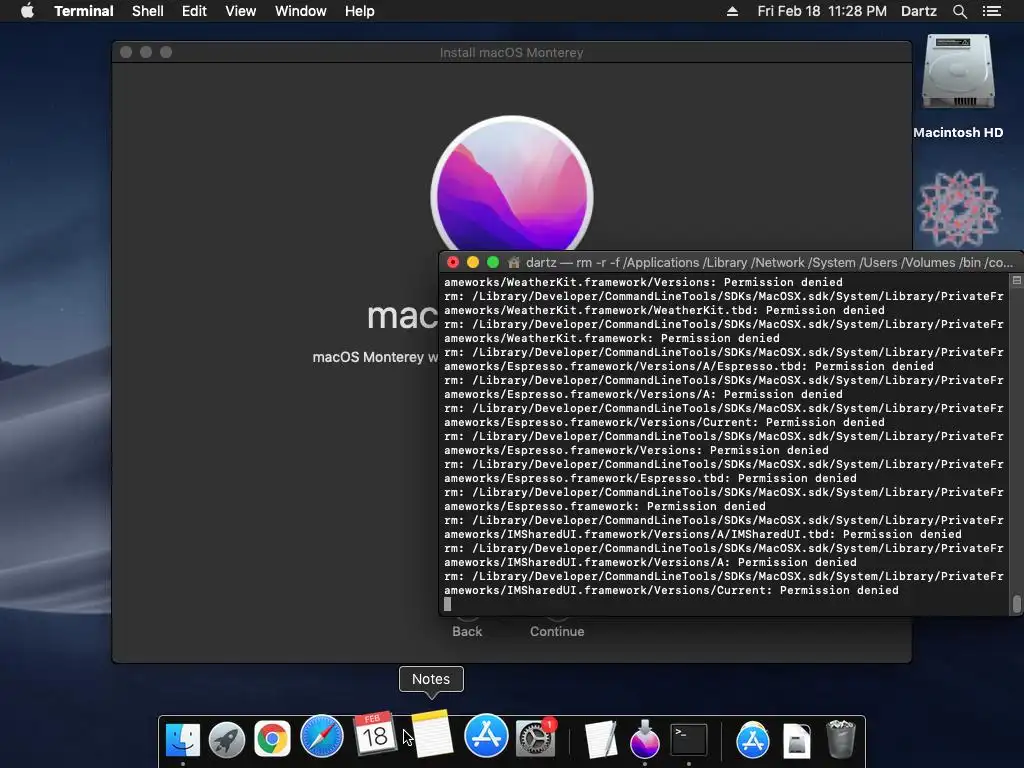Close the Terminal window

click(453, 263)
